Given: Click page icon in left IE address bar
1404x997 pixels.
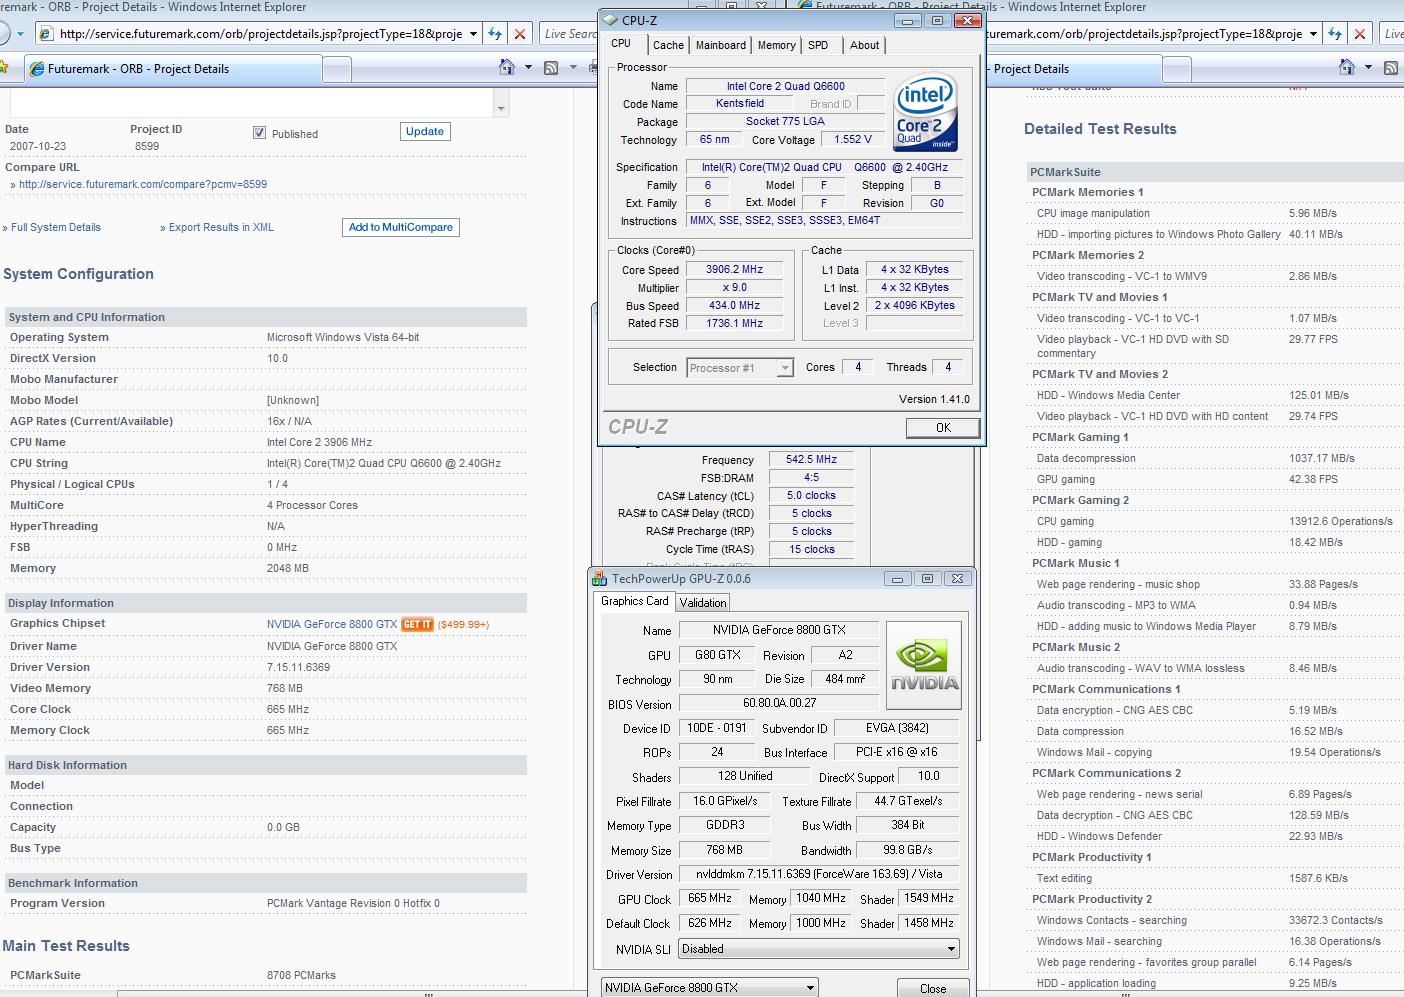Looking at the screenshot, I should pyautogui.click(x=45, y=34).
